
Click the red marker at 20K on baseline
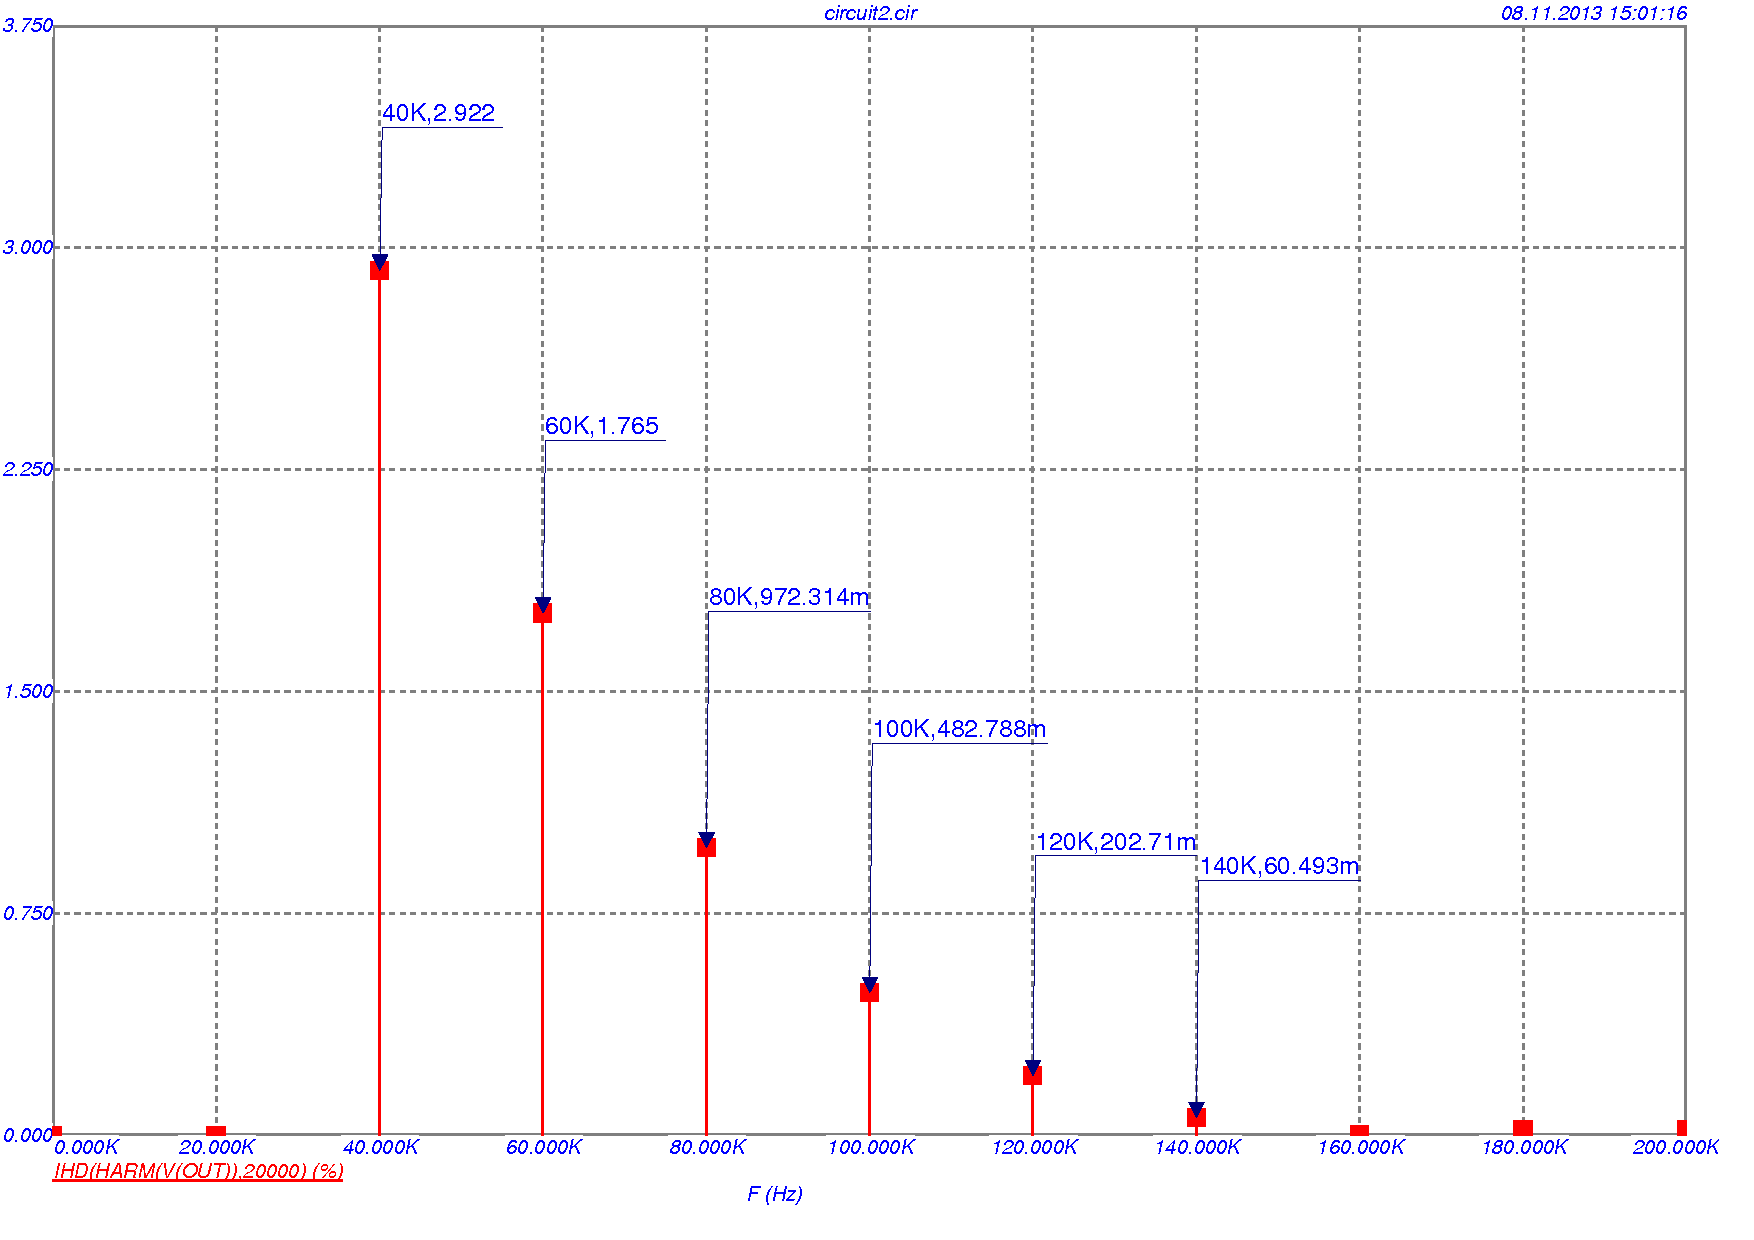[216, 1131]
